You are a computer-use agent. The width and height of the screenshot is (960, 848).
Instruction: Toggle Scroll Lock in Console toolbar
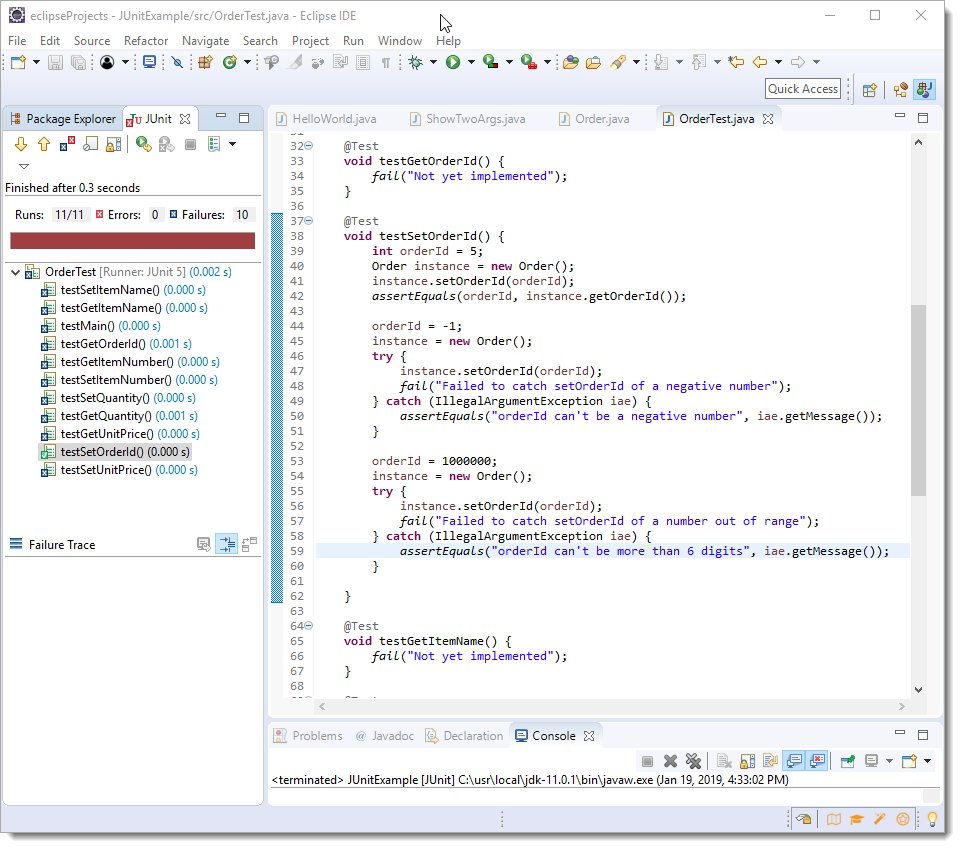[747, 761]
